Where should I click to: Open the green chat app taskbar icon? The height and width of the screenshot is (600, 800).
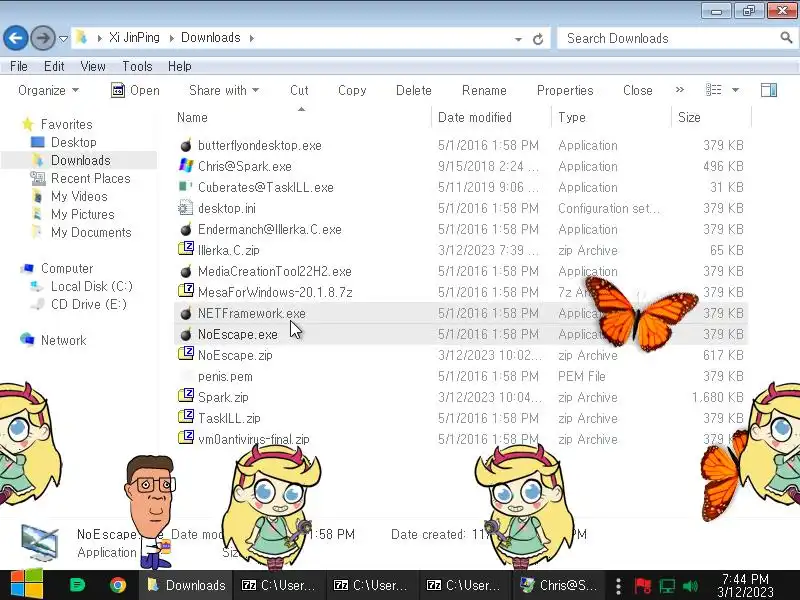(77, 585)
